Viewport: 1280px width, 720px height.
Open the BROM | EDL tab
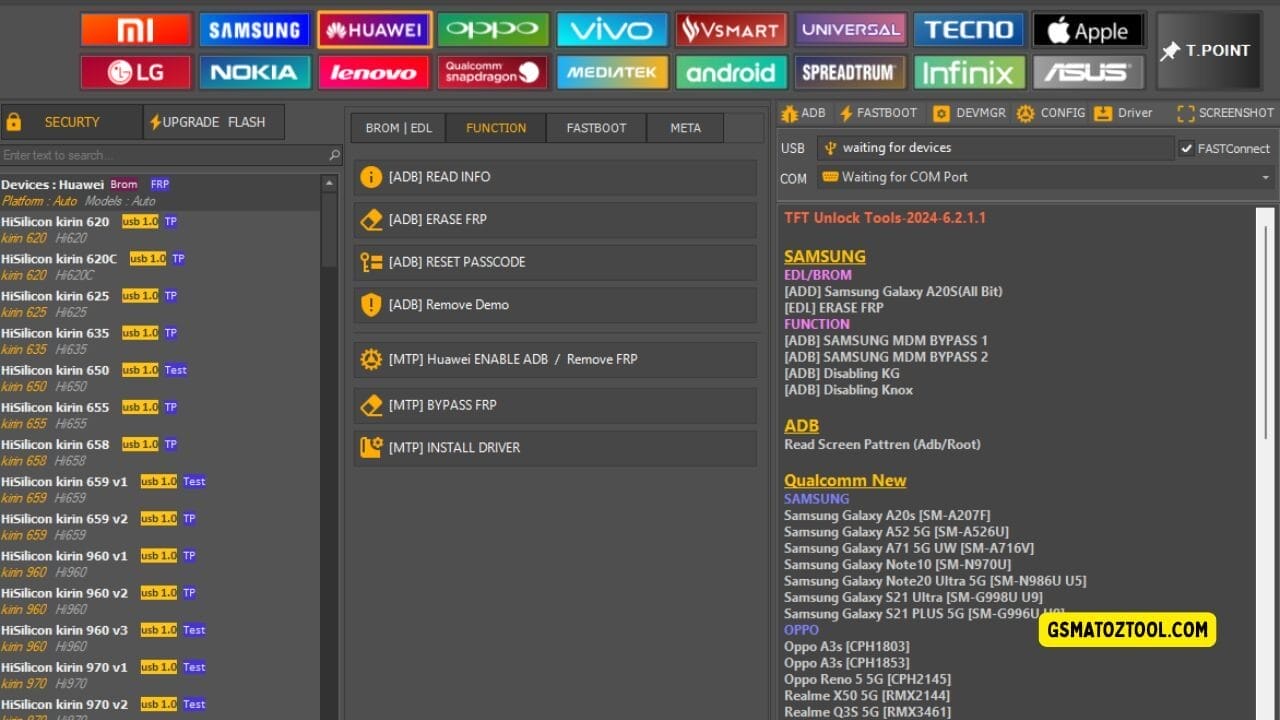point(398,127)
